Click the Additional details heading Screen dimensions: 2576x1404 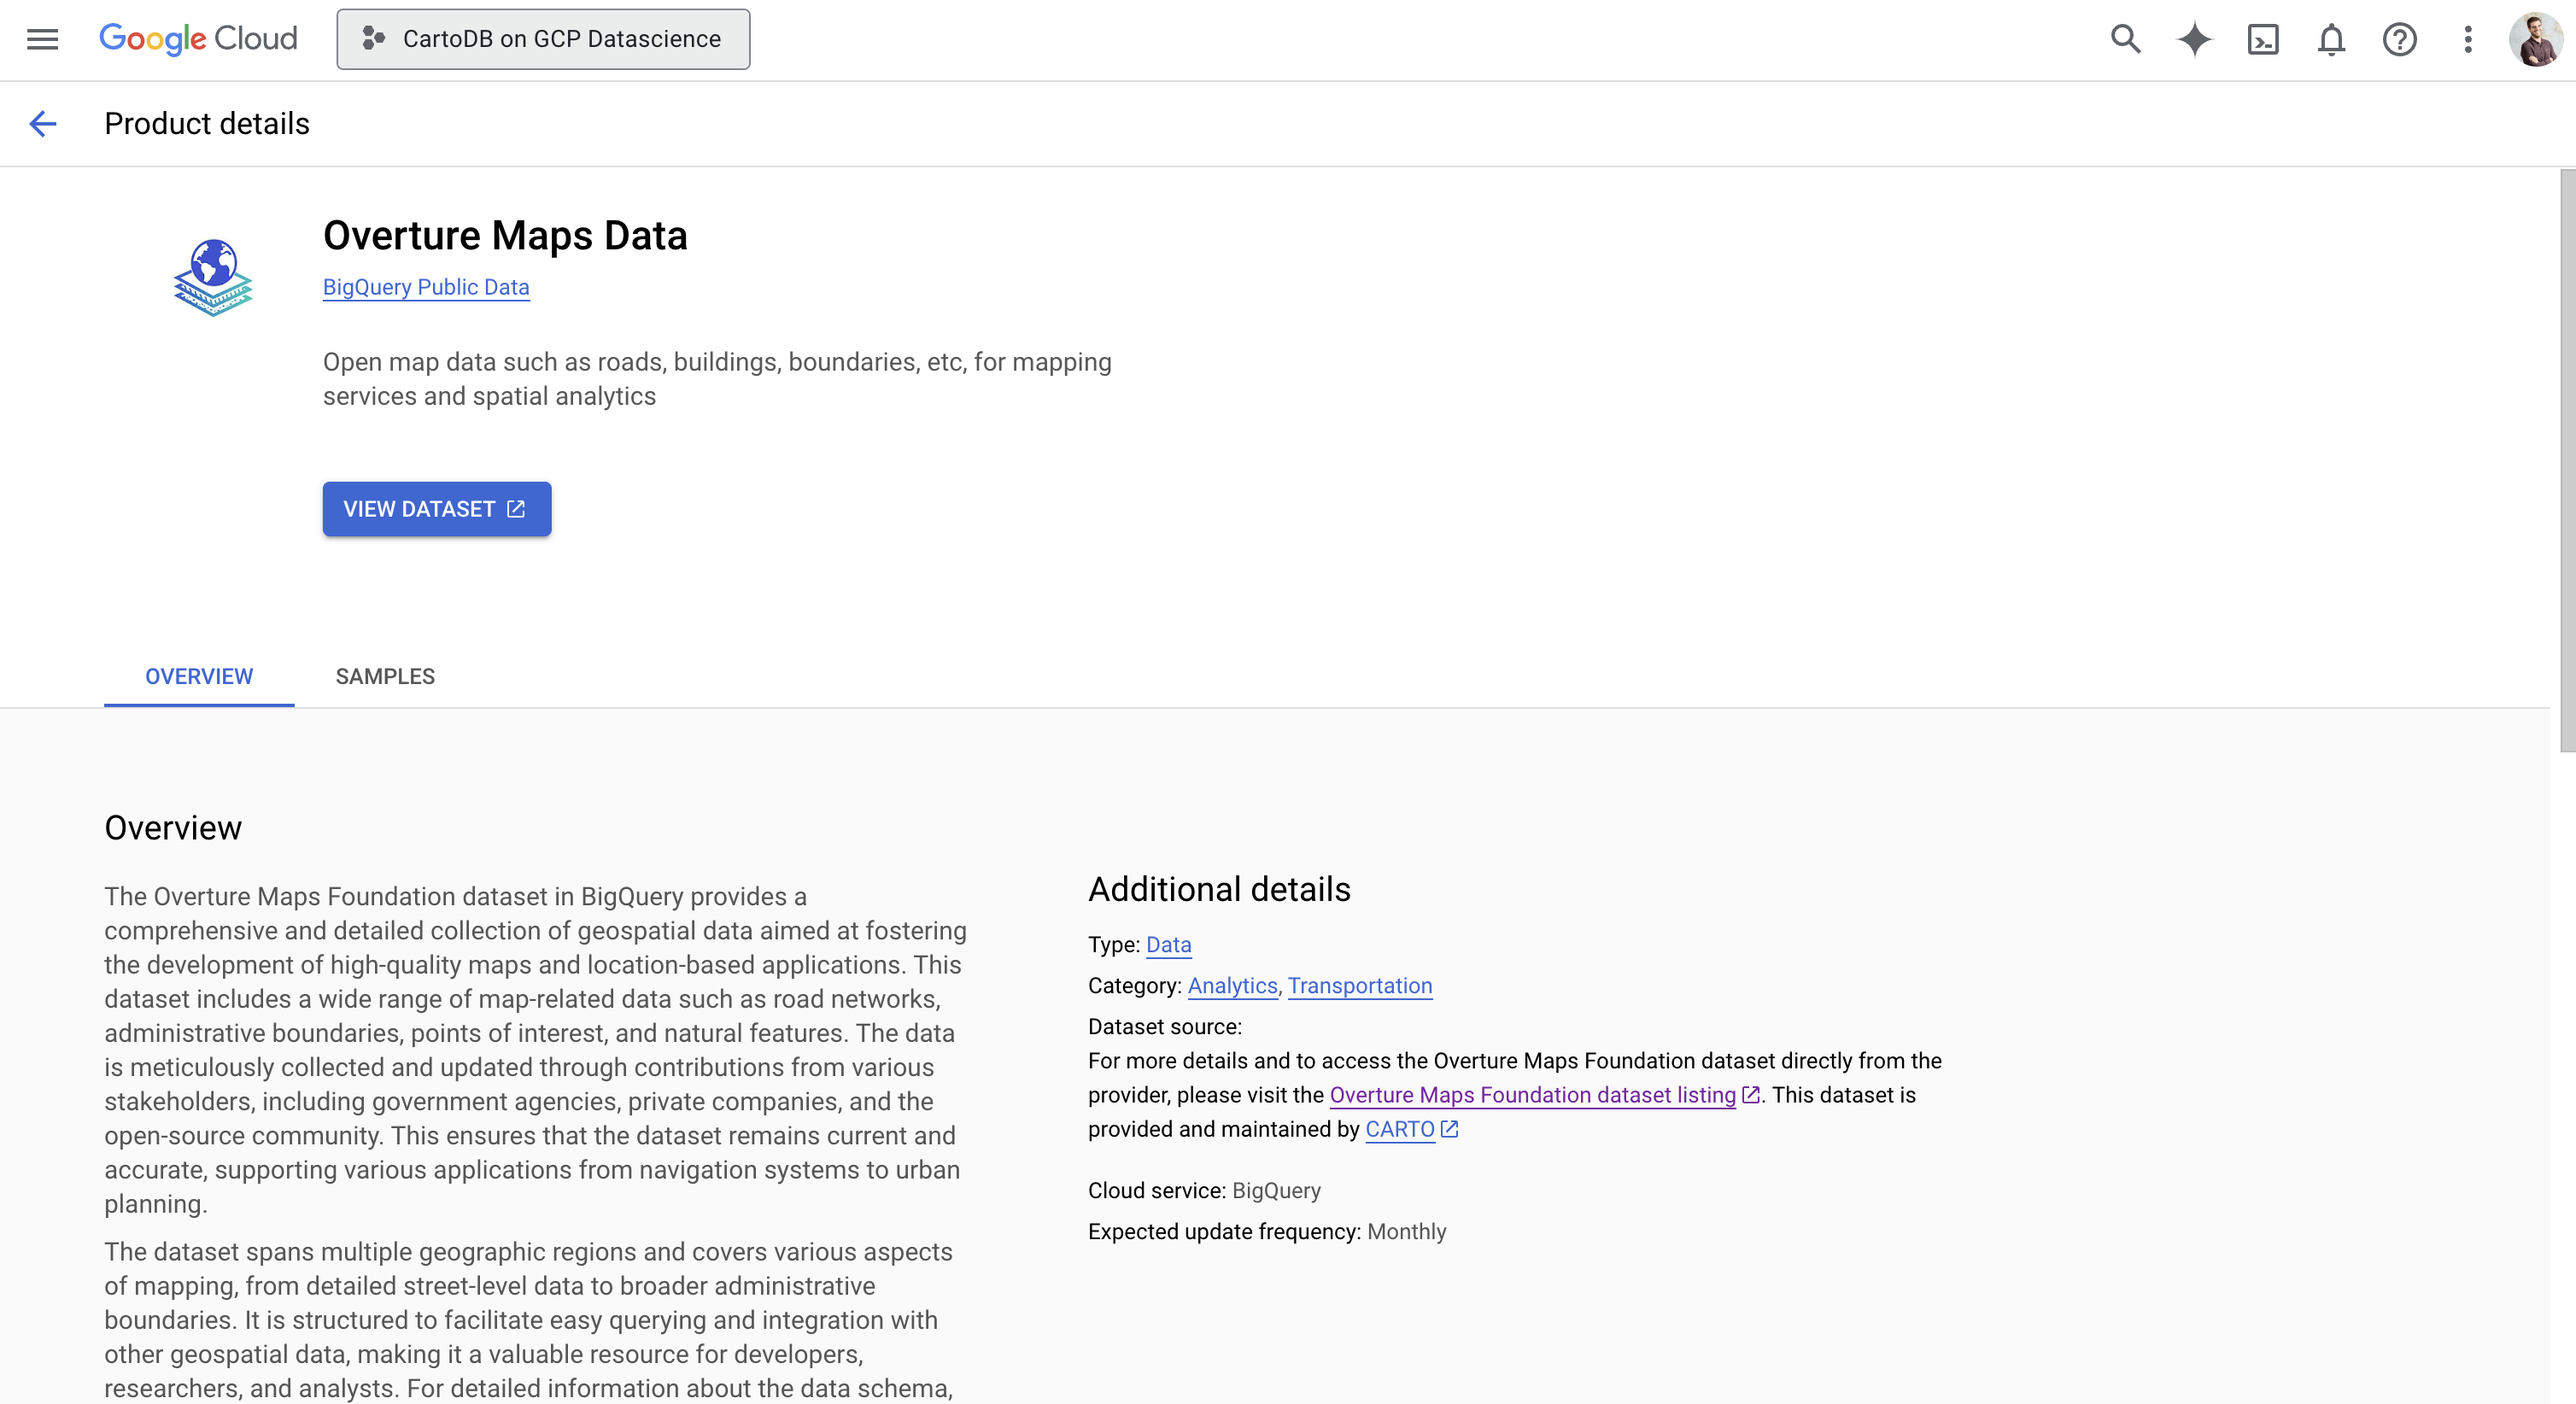point(1219,889)
